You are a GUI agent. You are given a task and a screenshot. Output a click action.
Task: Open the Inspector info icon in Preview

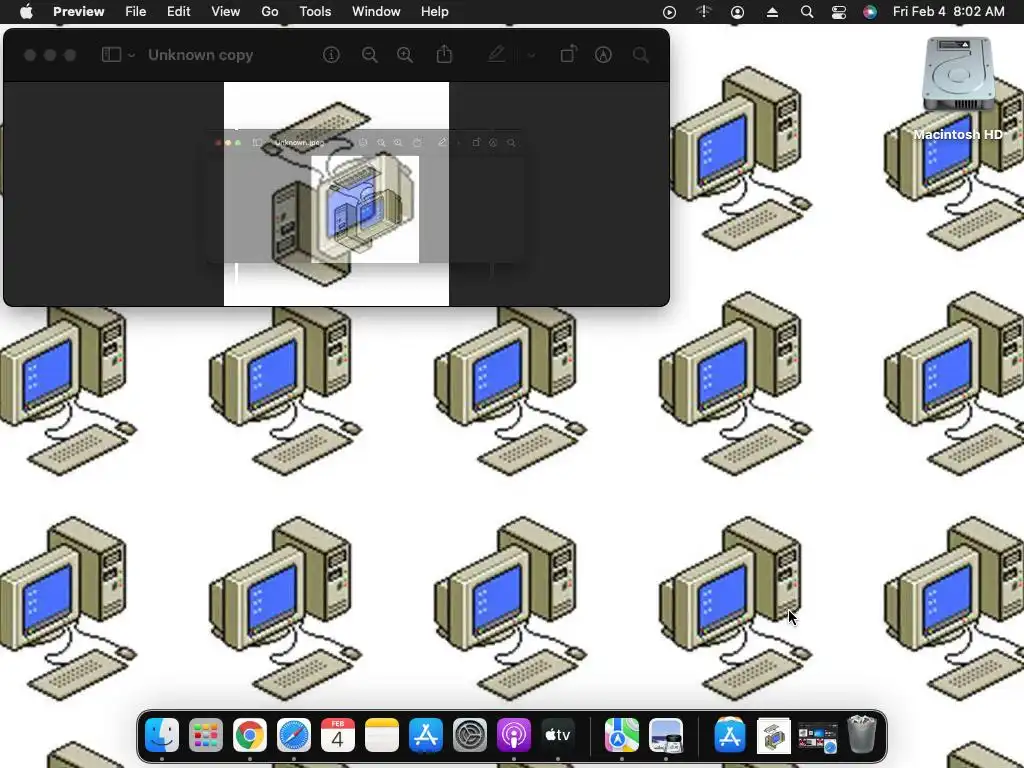[x=331, y=55]
